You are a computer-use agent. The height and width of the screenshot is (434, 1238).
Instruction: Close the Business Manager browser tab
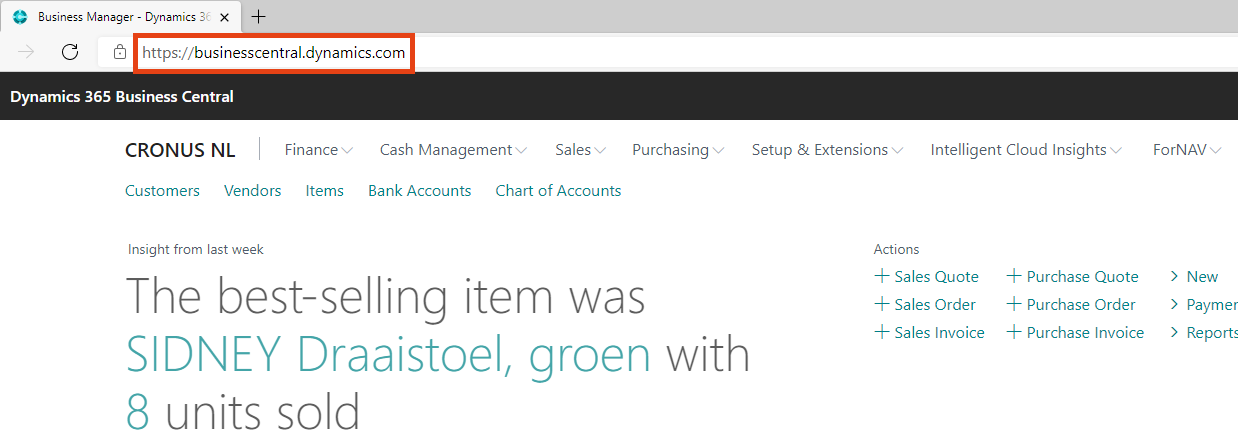pos(224,17)
